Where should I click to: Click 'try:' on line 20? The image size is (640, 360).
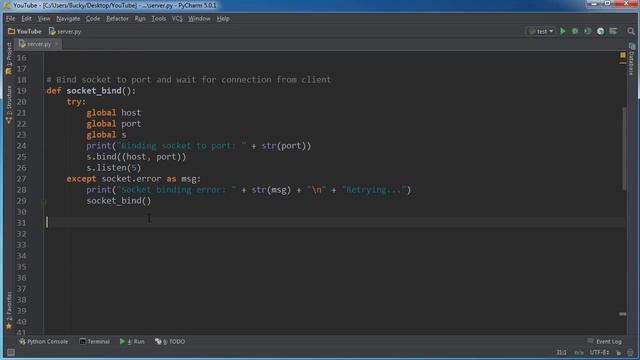pyautogui.click(x=76, y=102)
